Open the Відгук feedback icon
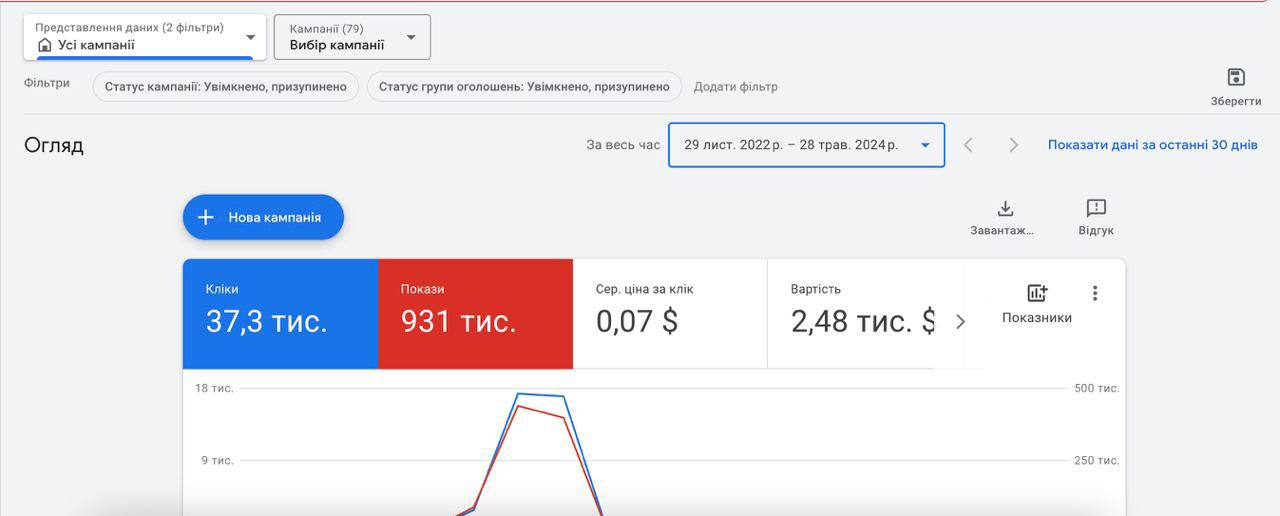This screenshot has width=1280, height=516. click(1096, 209)
